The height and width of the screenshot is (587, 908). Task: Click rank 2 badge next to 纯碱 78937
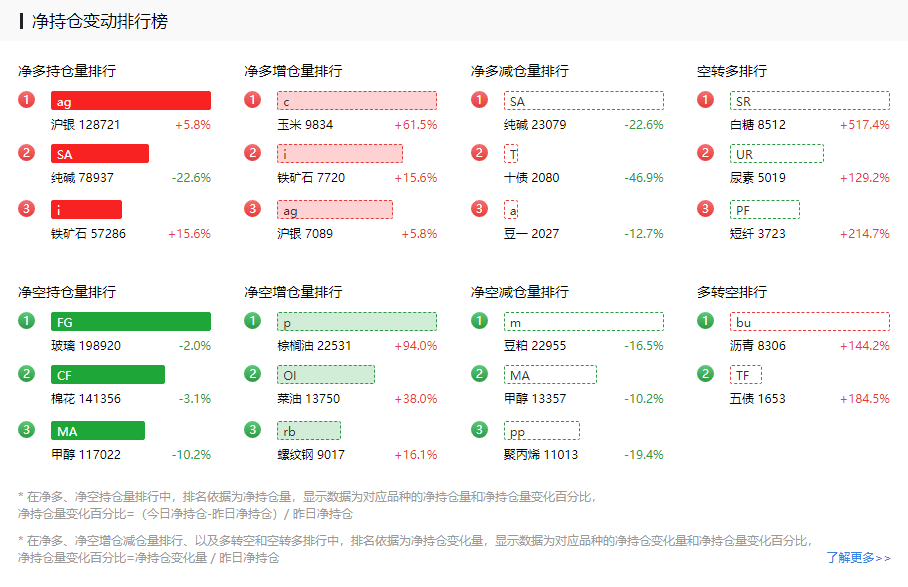pos(26,153)
